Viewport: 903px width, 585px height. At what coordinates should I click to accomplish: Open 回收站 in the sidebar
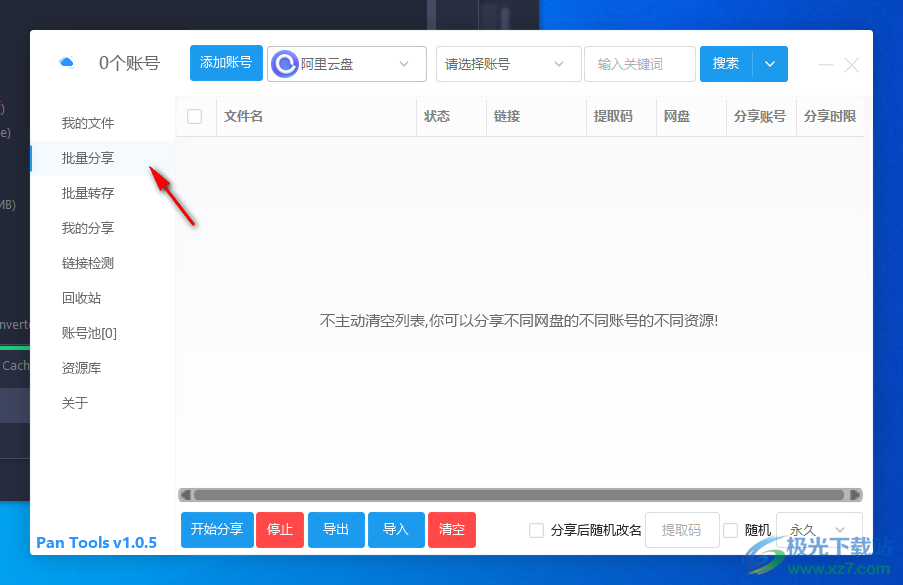[81, 298]
